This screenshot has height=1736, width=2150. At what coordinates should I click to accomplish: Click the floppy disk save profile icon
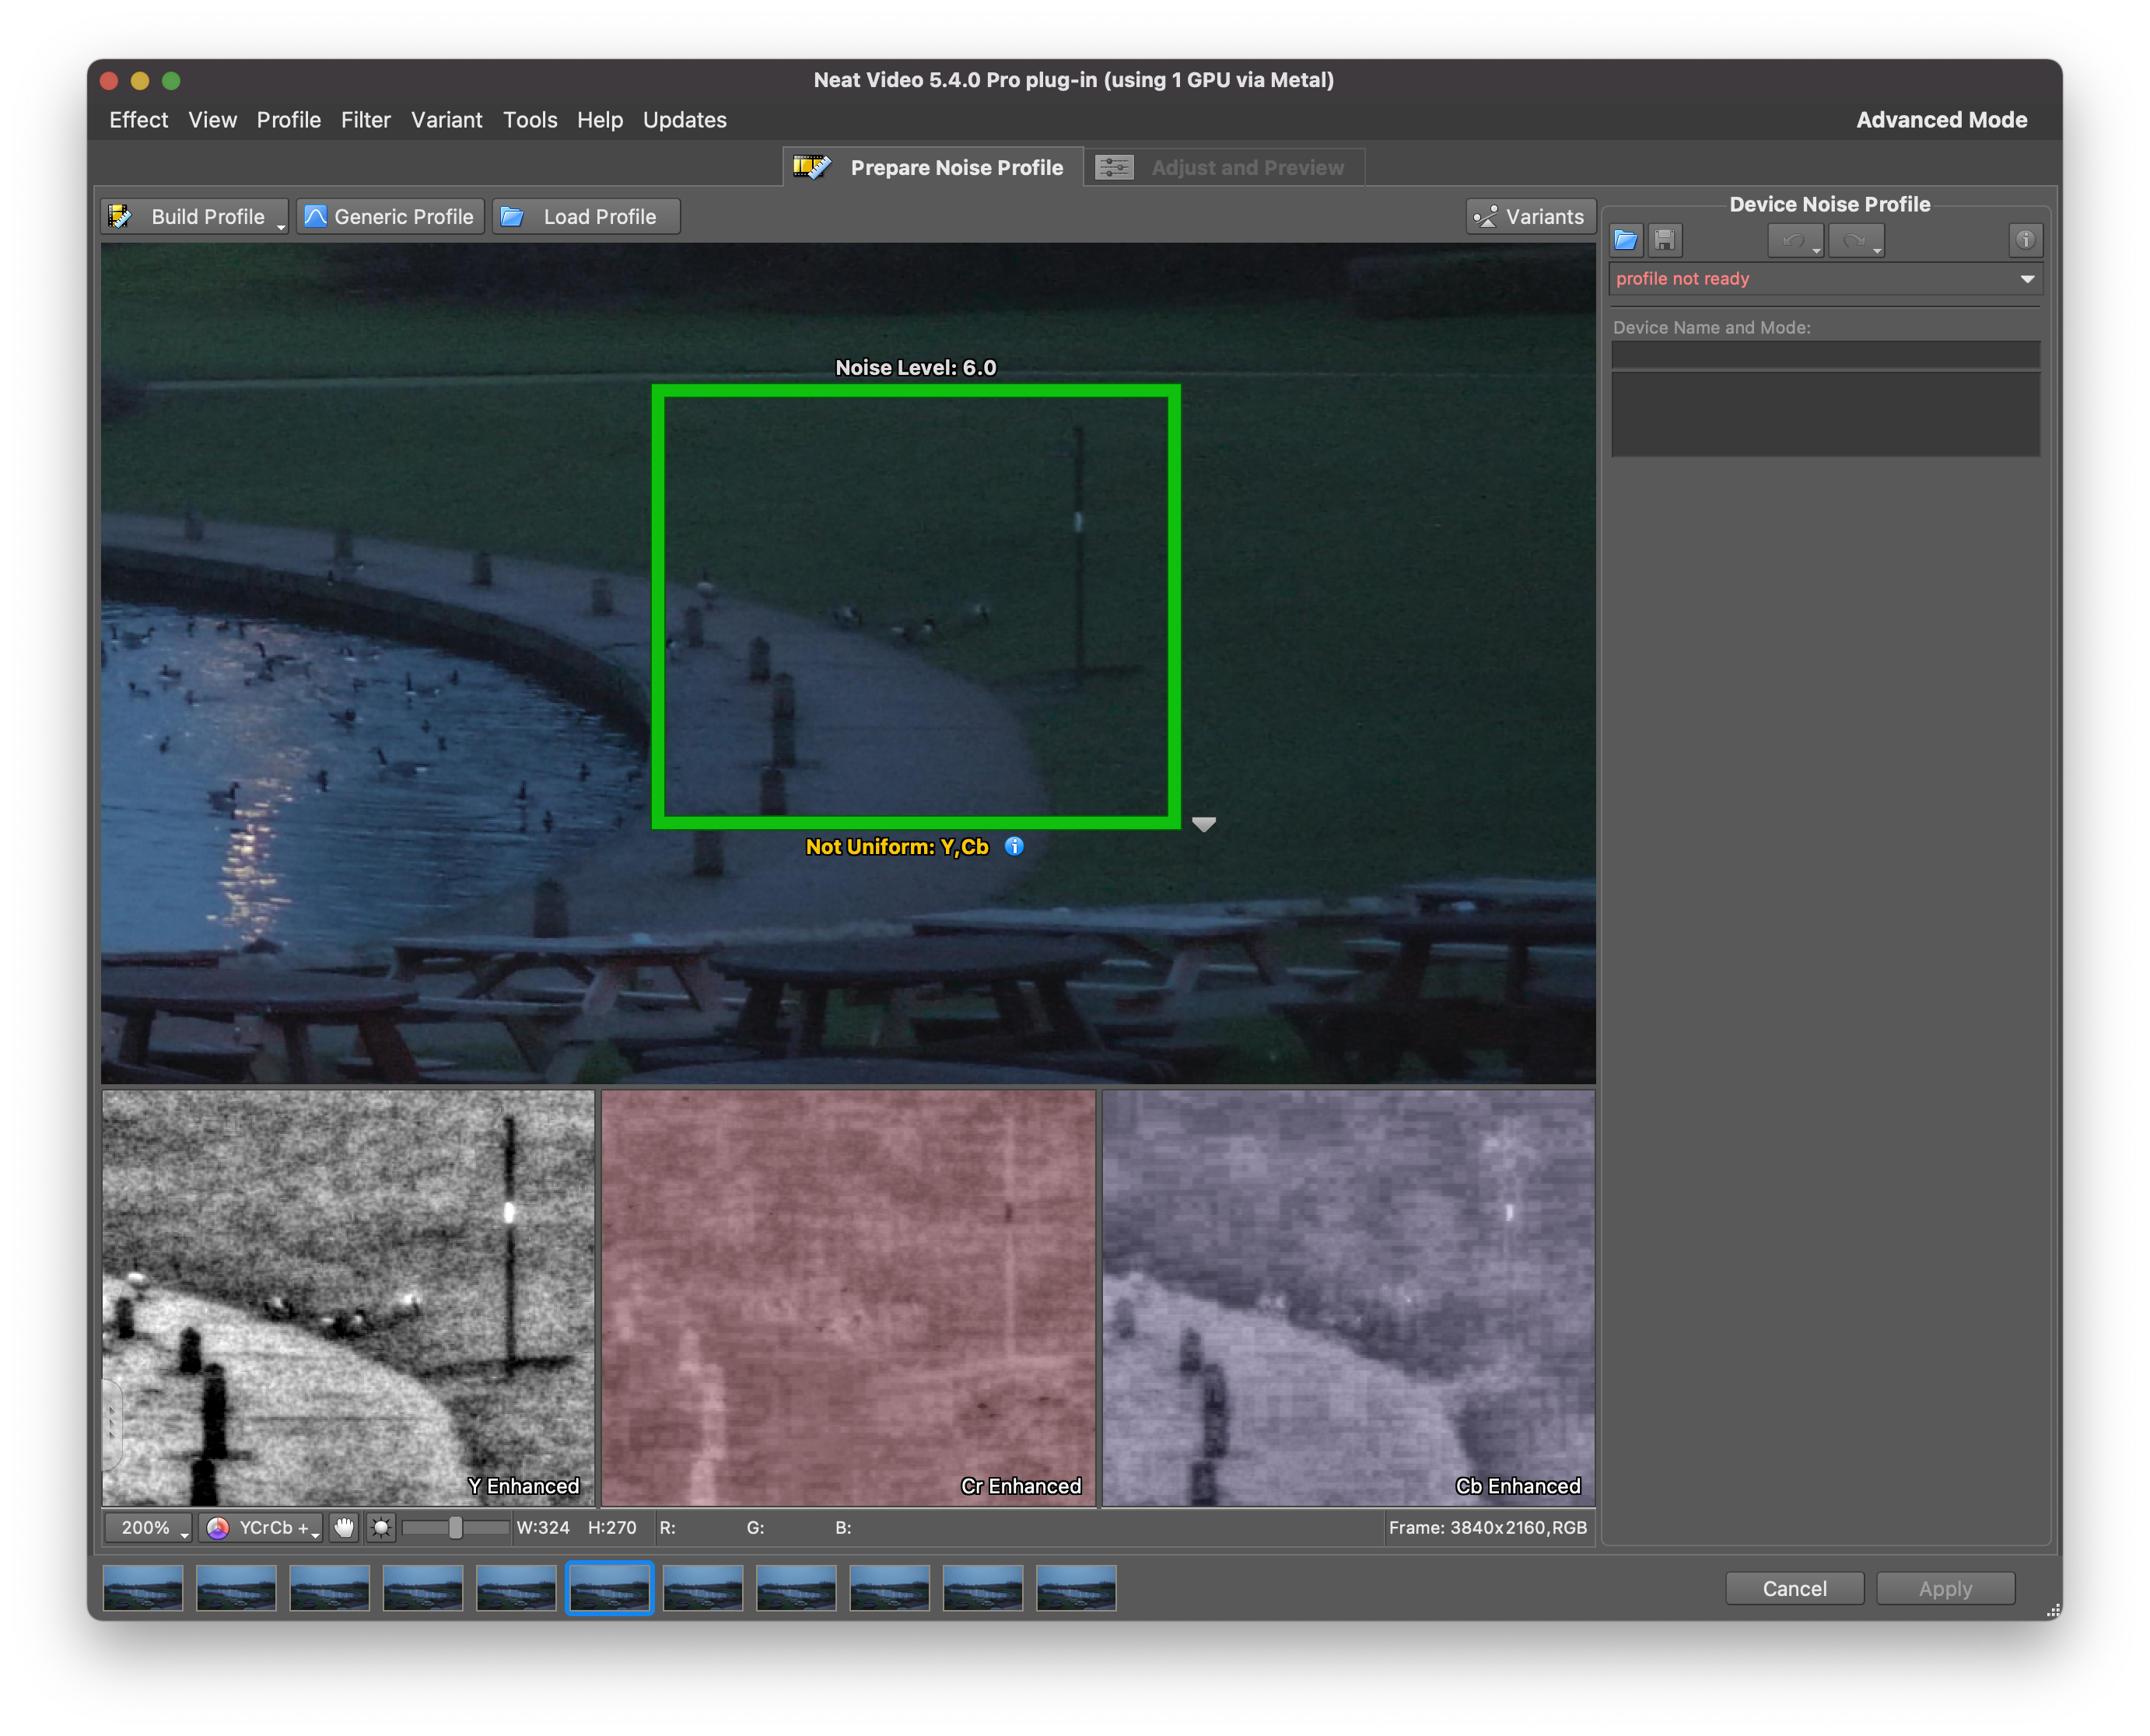[1664, 240]
